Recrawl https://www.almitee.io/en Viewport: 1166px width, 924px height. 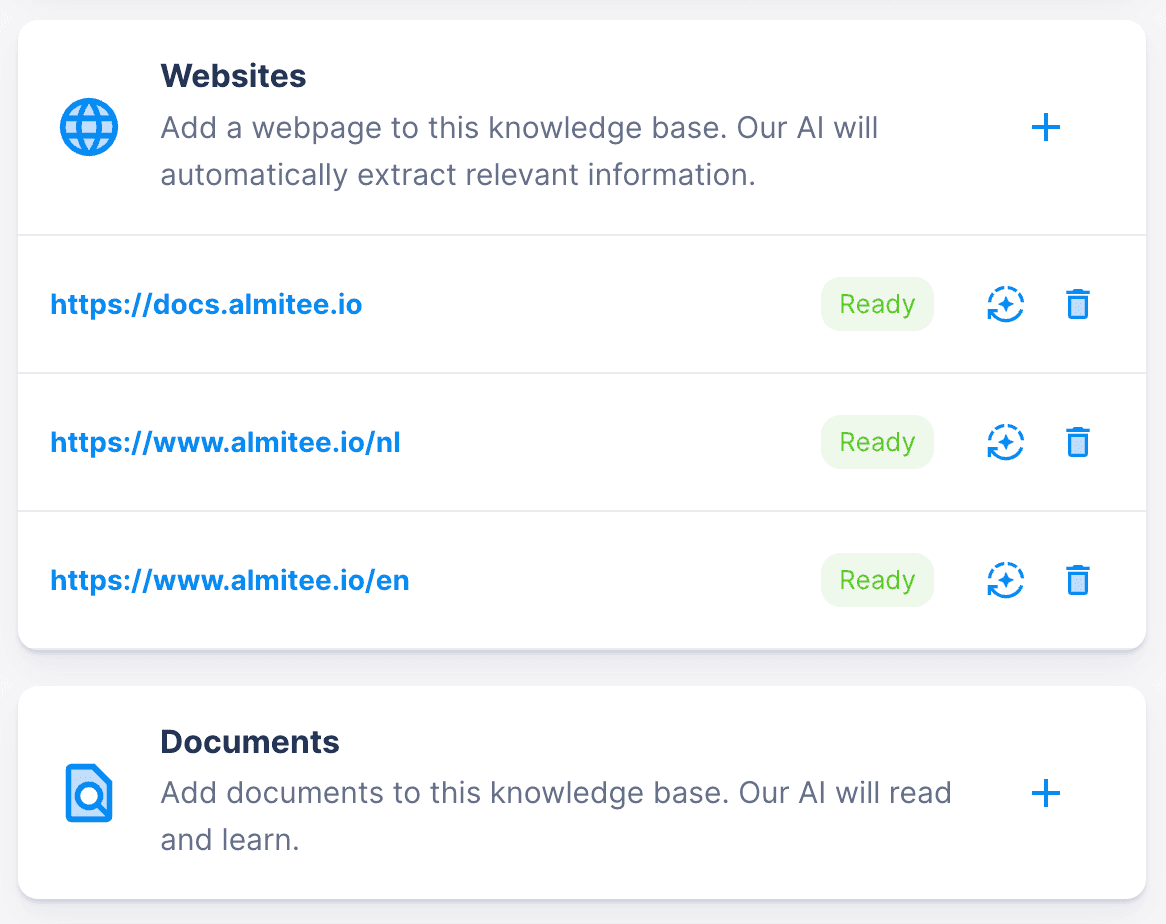(1004, 580)
